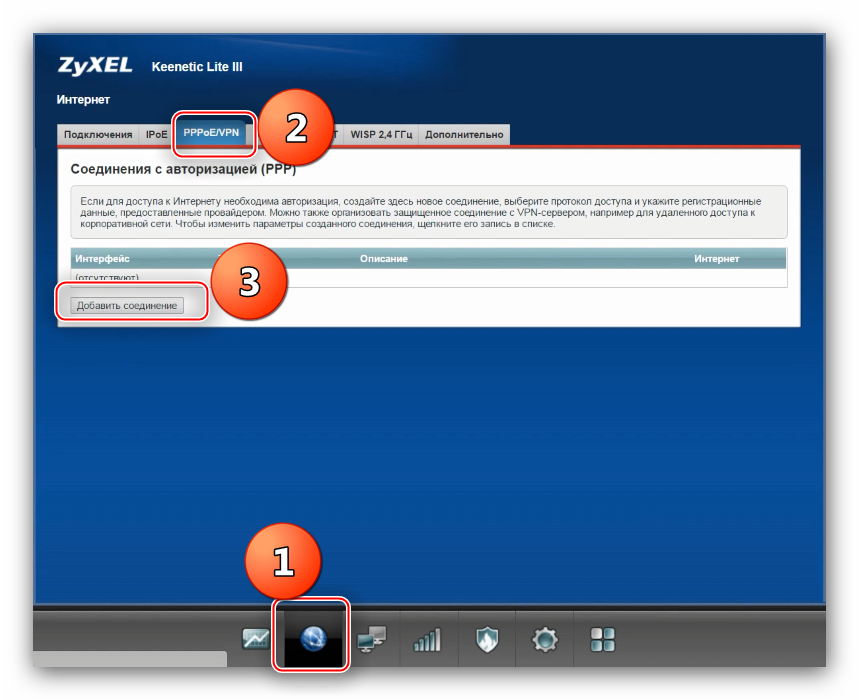
Task: Click the Keenetic Lite III title text
Action: [x=197, y=67]
